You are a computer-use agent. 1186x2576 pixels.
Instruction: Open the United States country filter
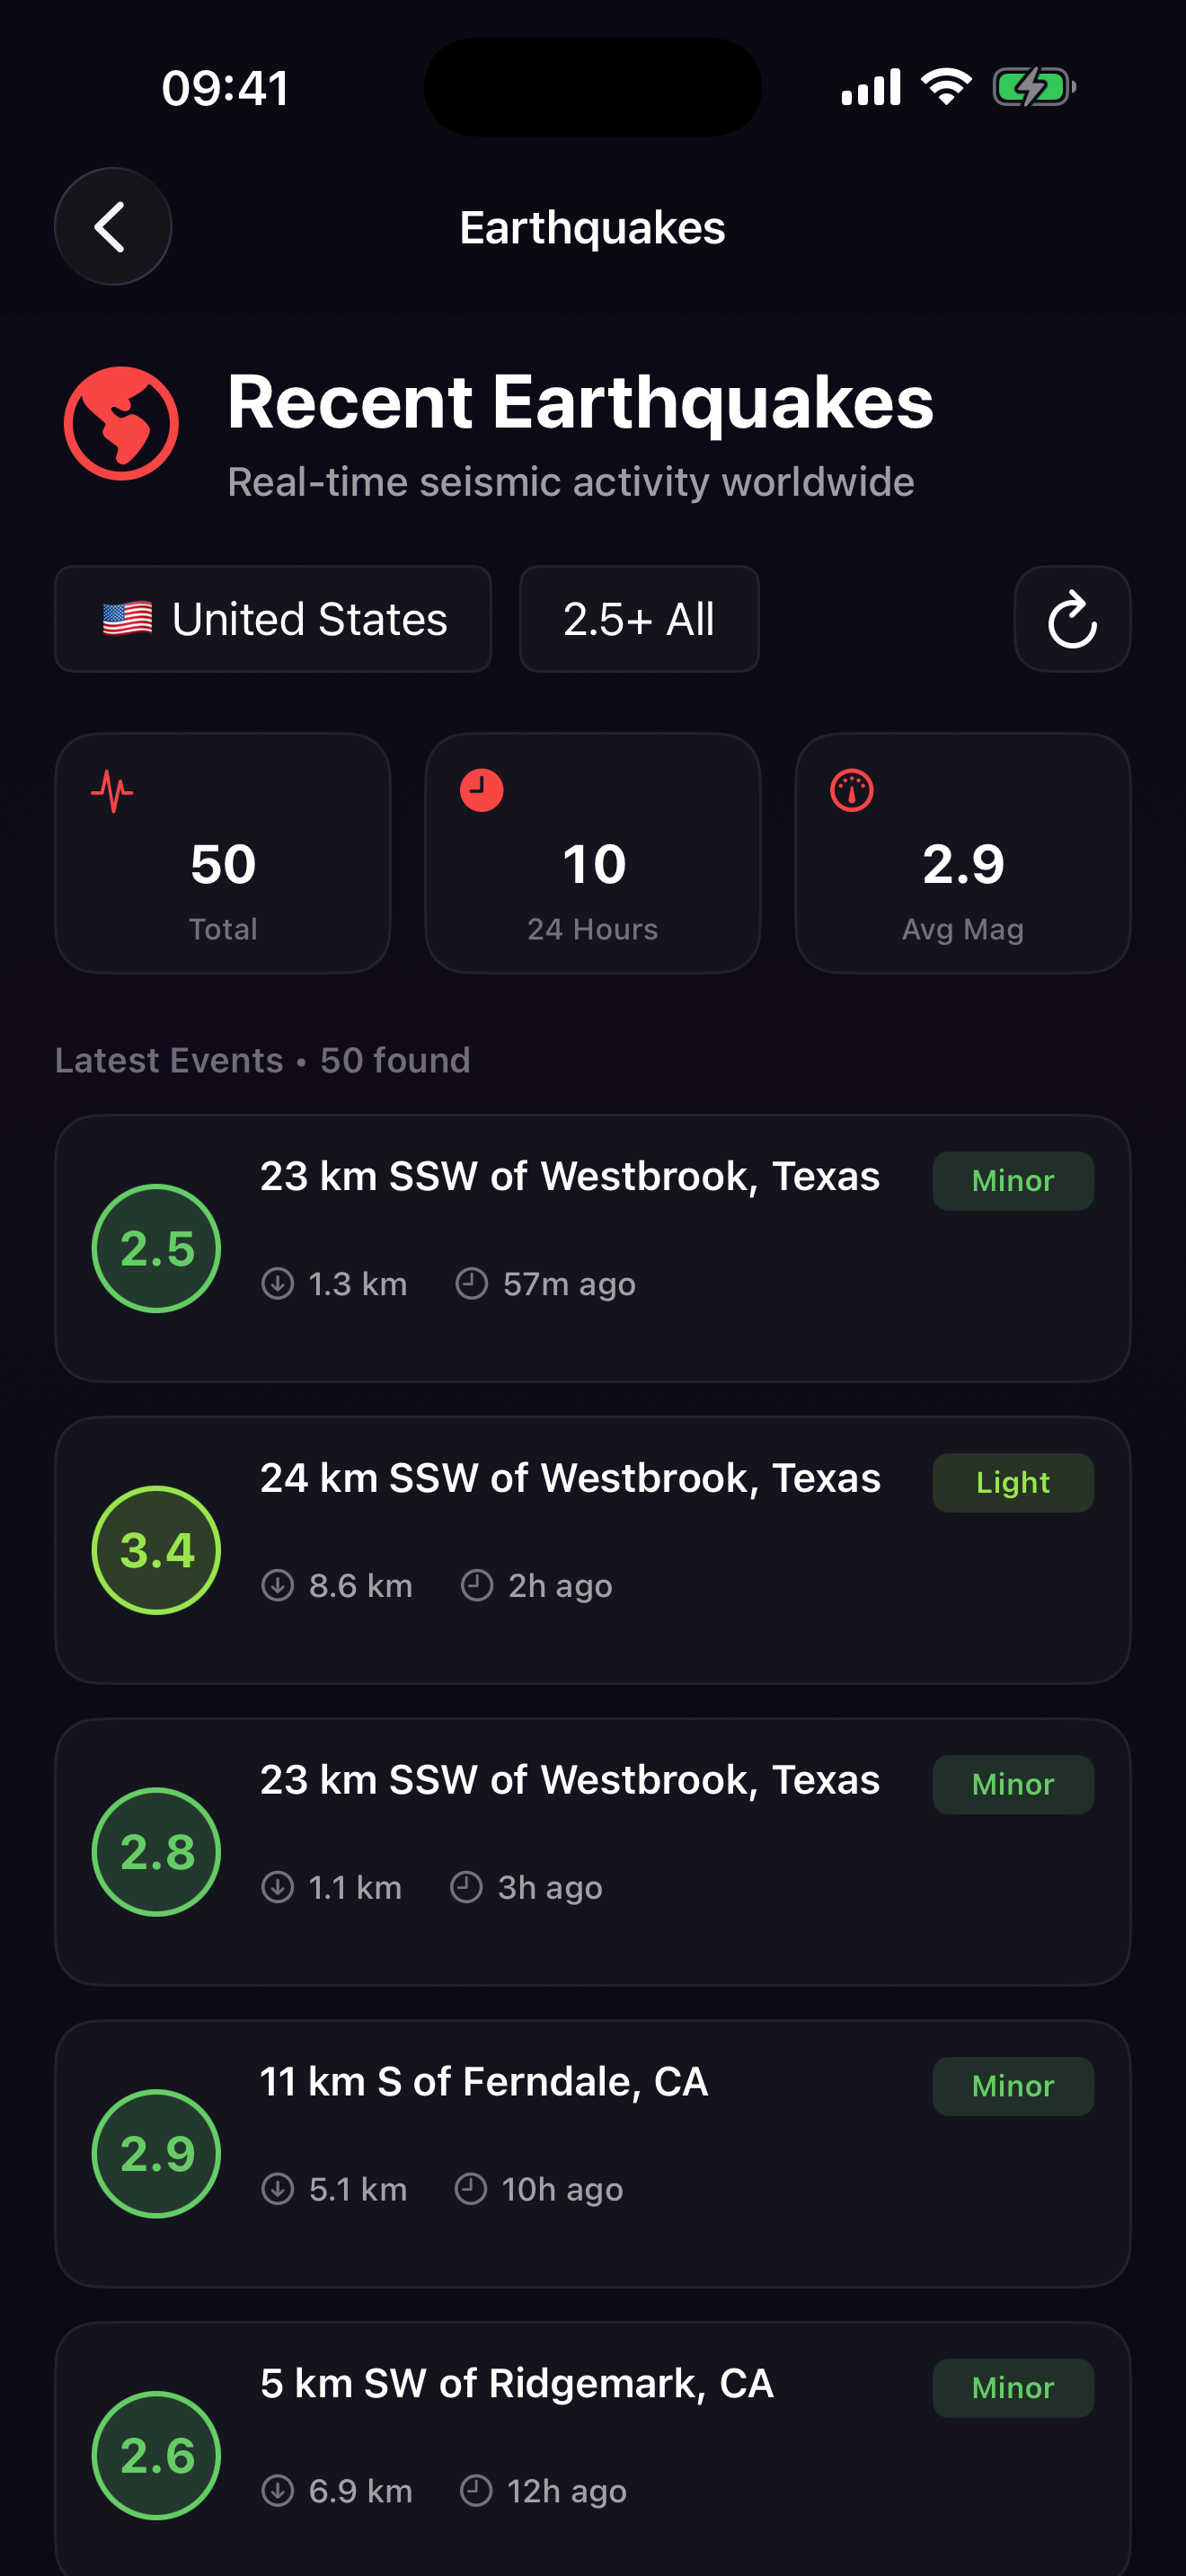pos(273,619)
